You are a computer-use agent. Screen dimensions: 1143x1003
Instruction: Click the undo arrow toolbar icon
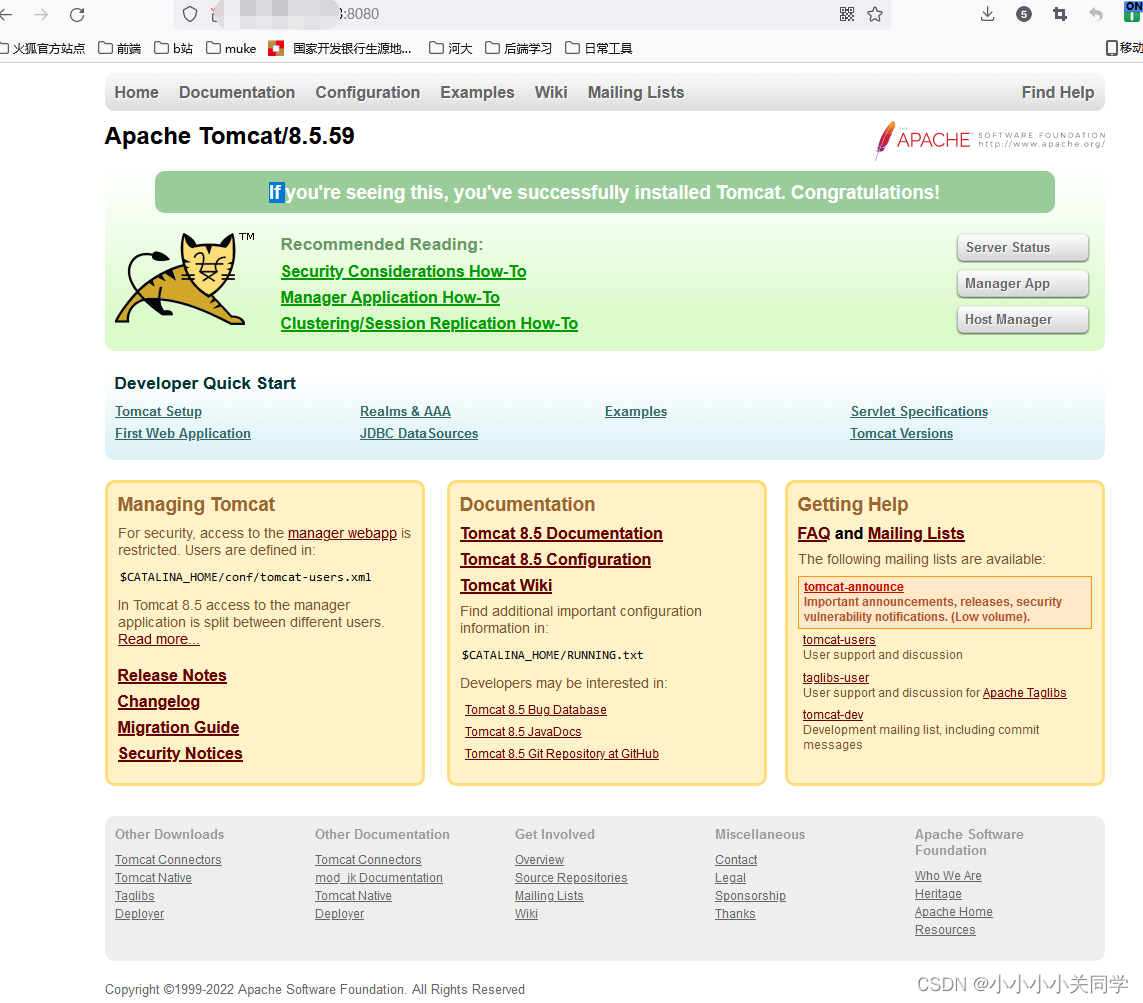point(1096,14)
